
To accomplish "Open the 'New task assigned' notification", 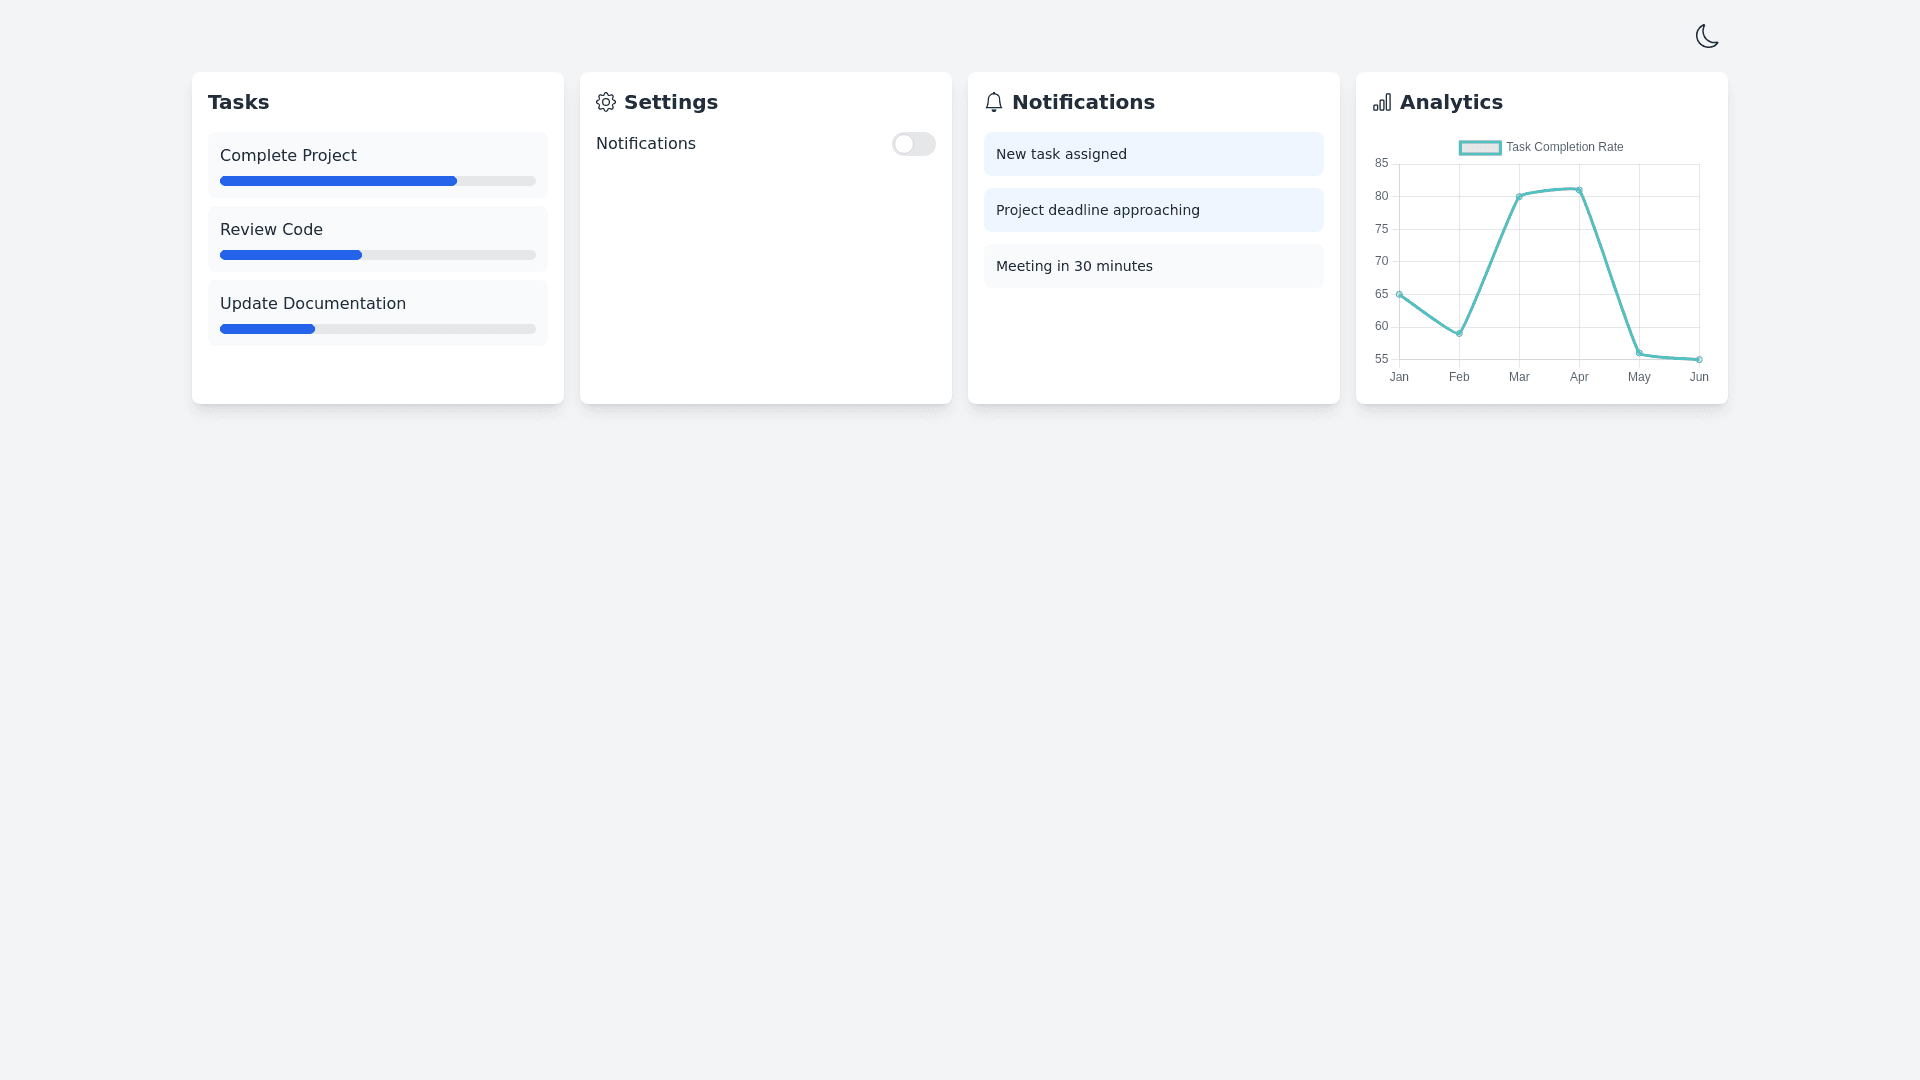I will point(1153,154).
